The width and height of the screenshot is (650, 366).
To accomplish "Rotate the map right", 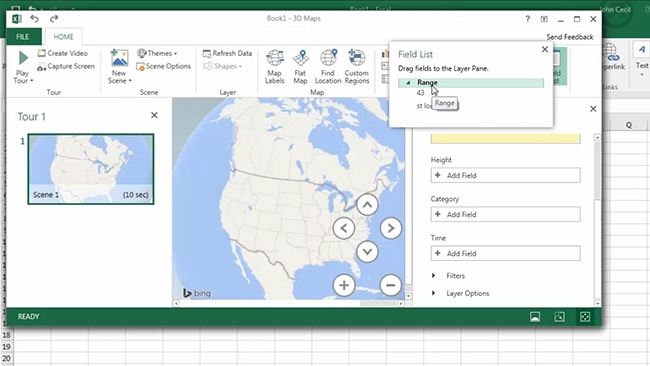I will click(390, 228).
